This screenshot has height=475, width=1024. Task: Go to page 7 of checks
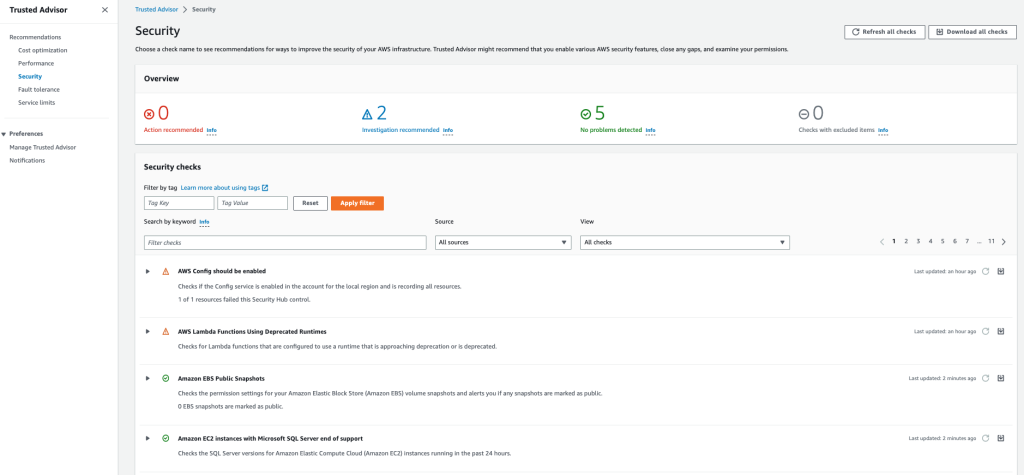click(967, 242)
